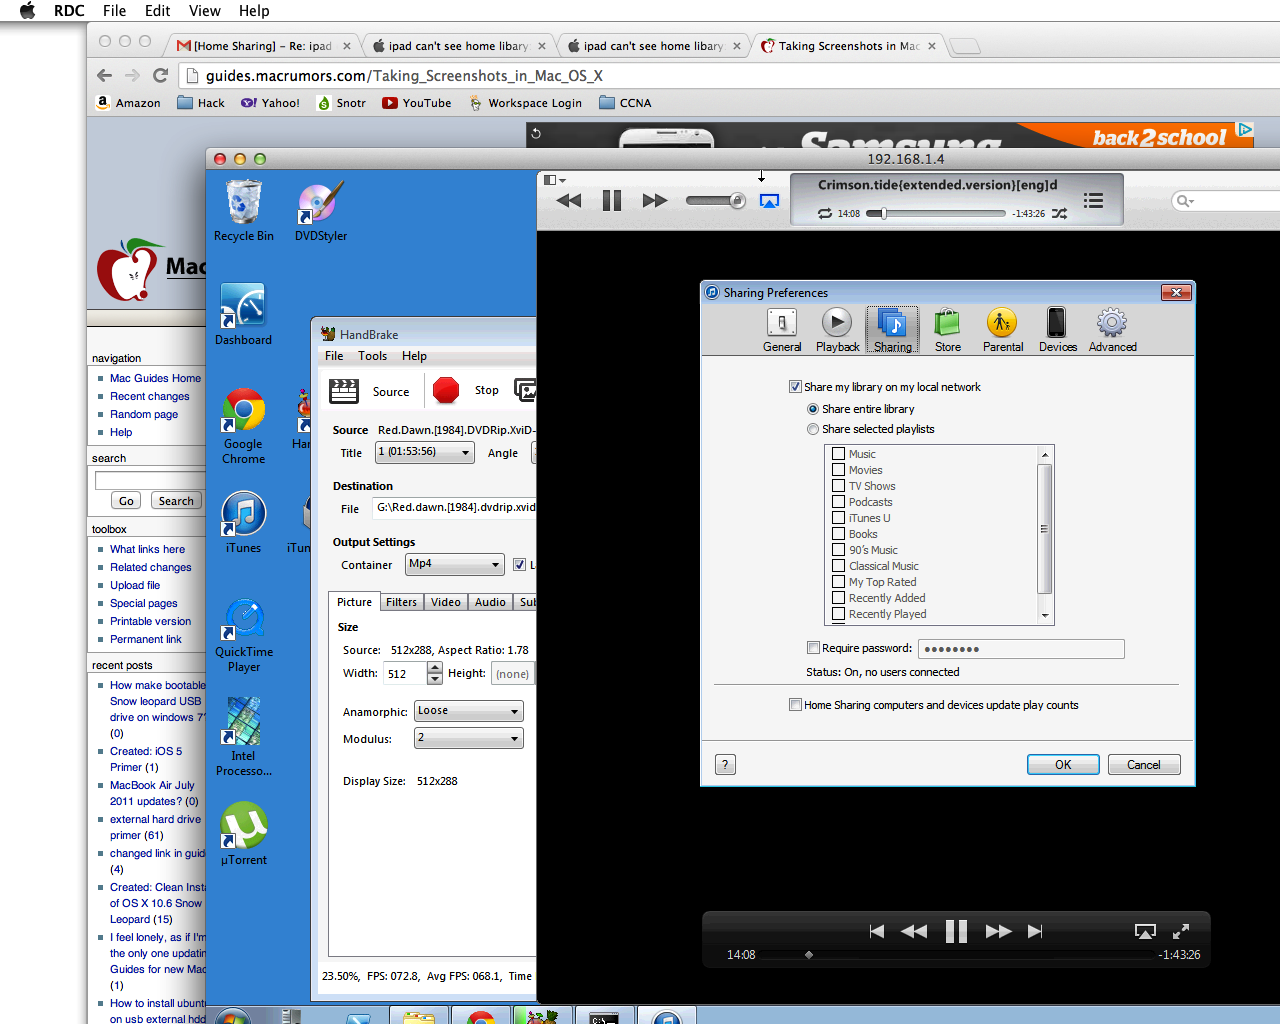The height and width of the screenshot is (1024, 1280).
Task: Check the Music playlist checkbox
Action: coord(839,454)
